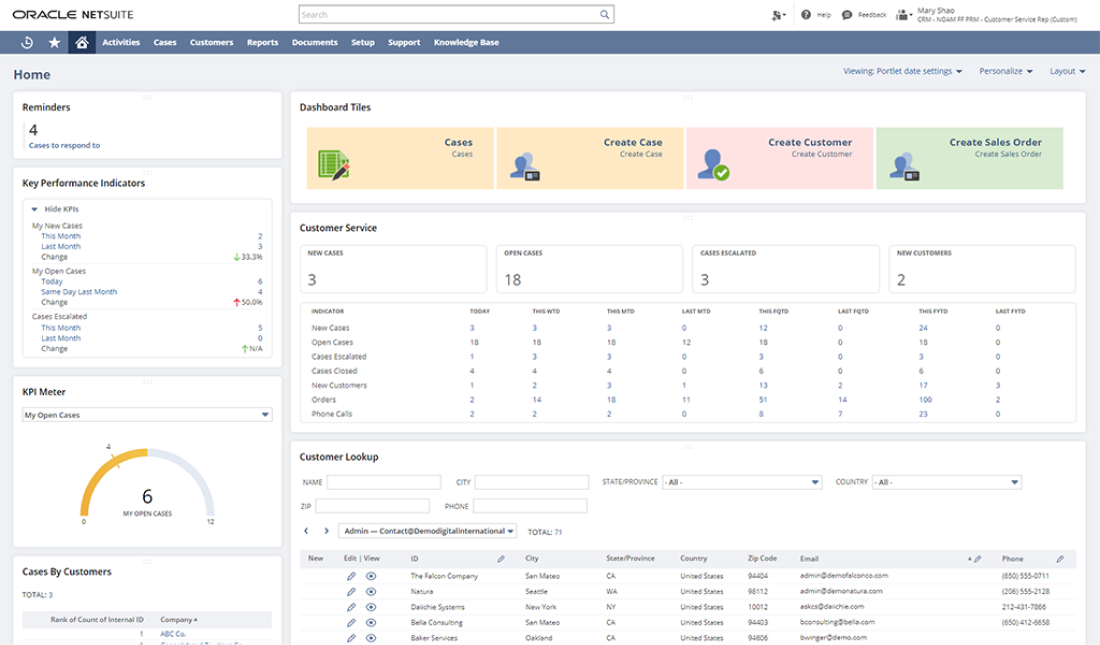Click the Home house icon
The image size is (1100, 645).
82,43
